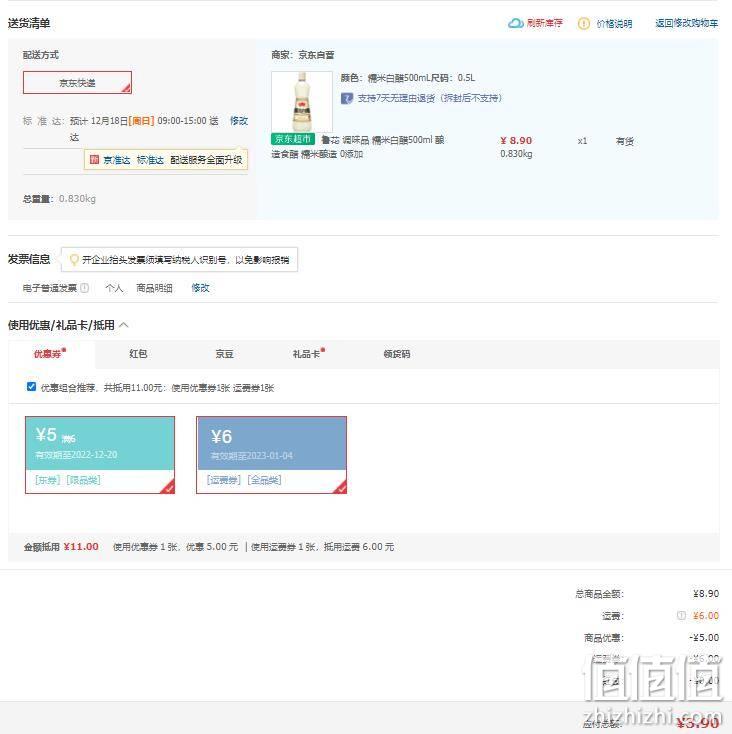Deselect the ¥6 运费券 coupon
Image resolution: width=732 pixels, height=734 pixels.
point(271,455)
